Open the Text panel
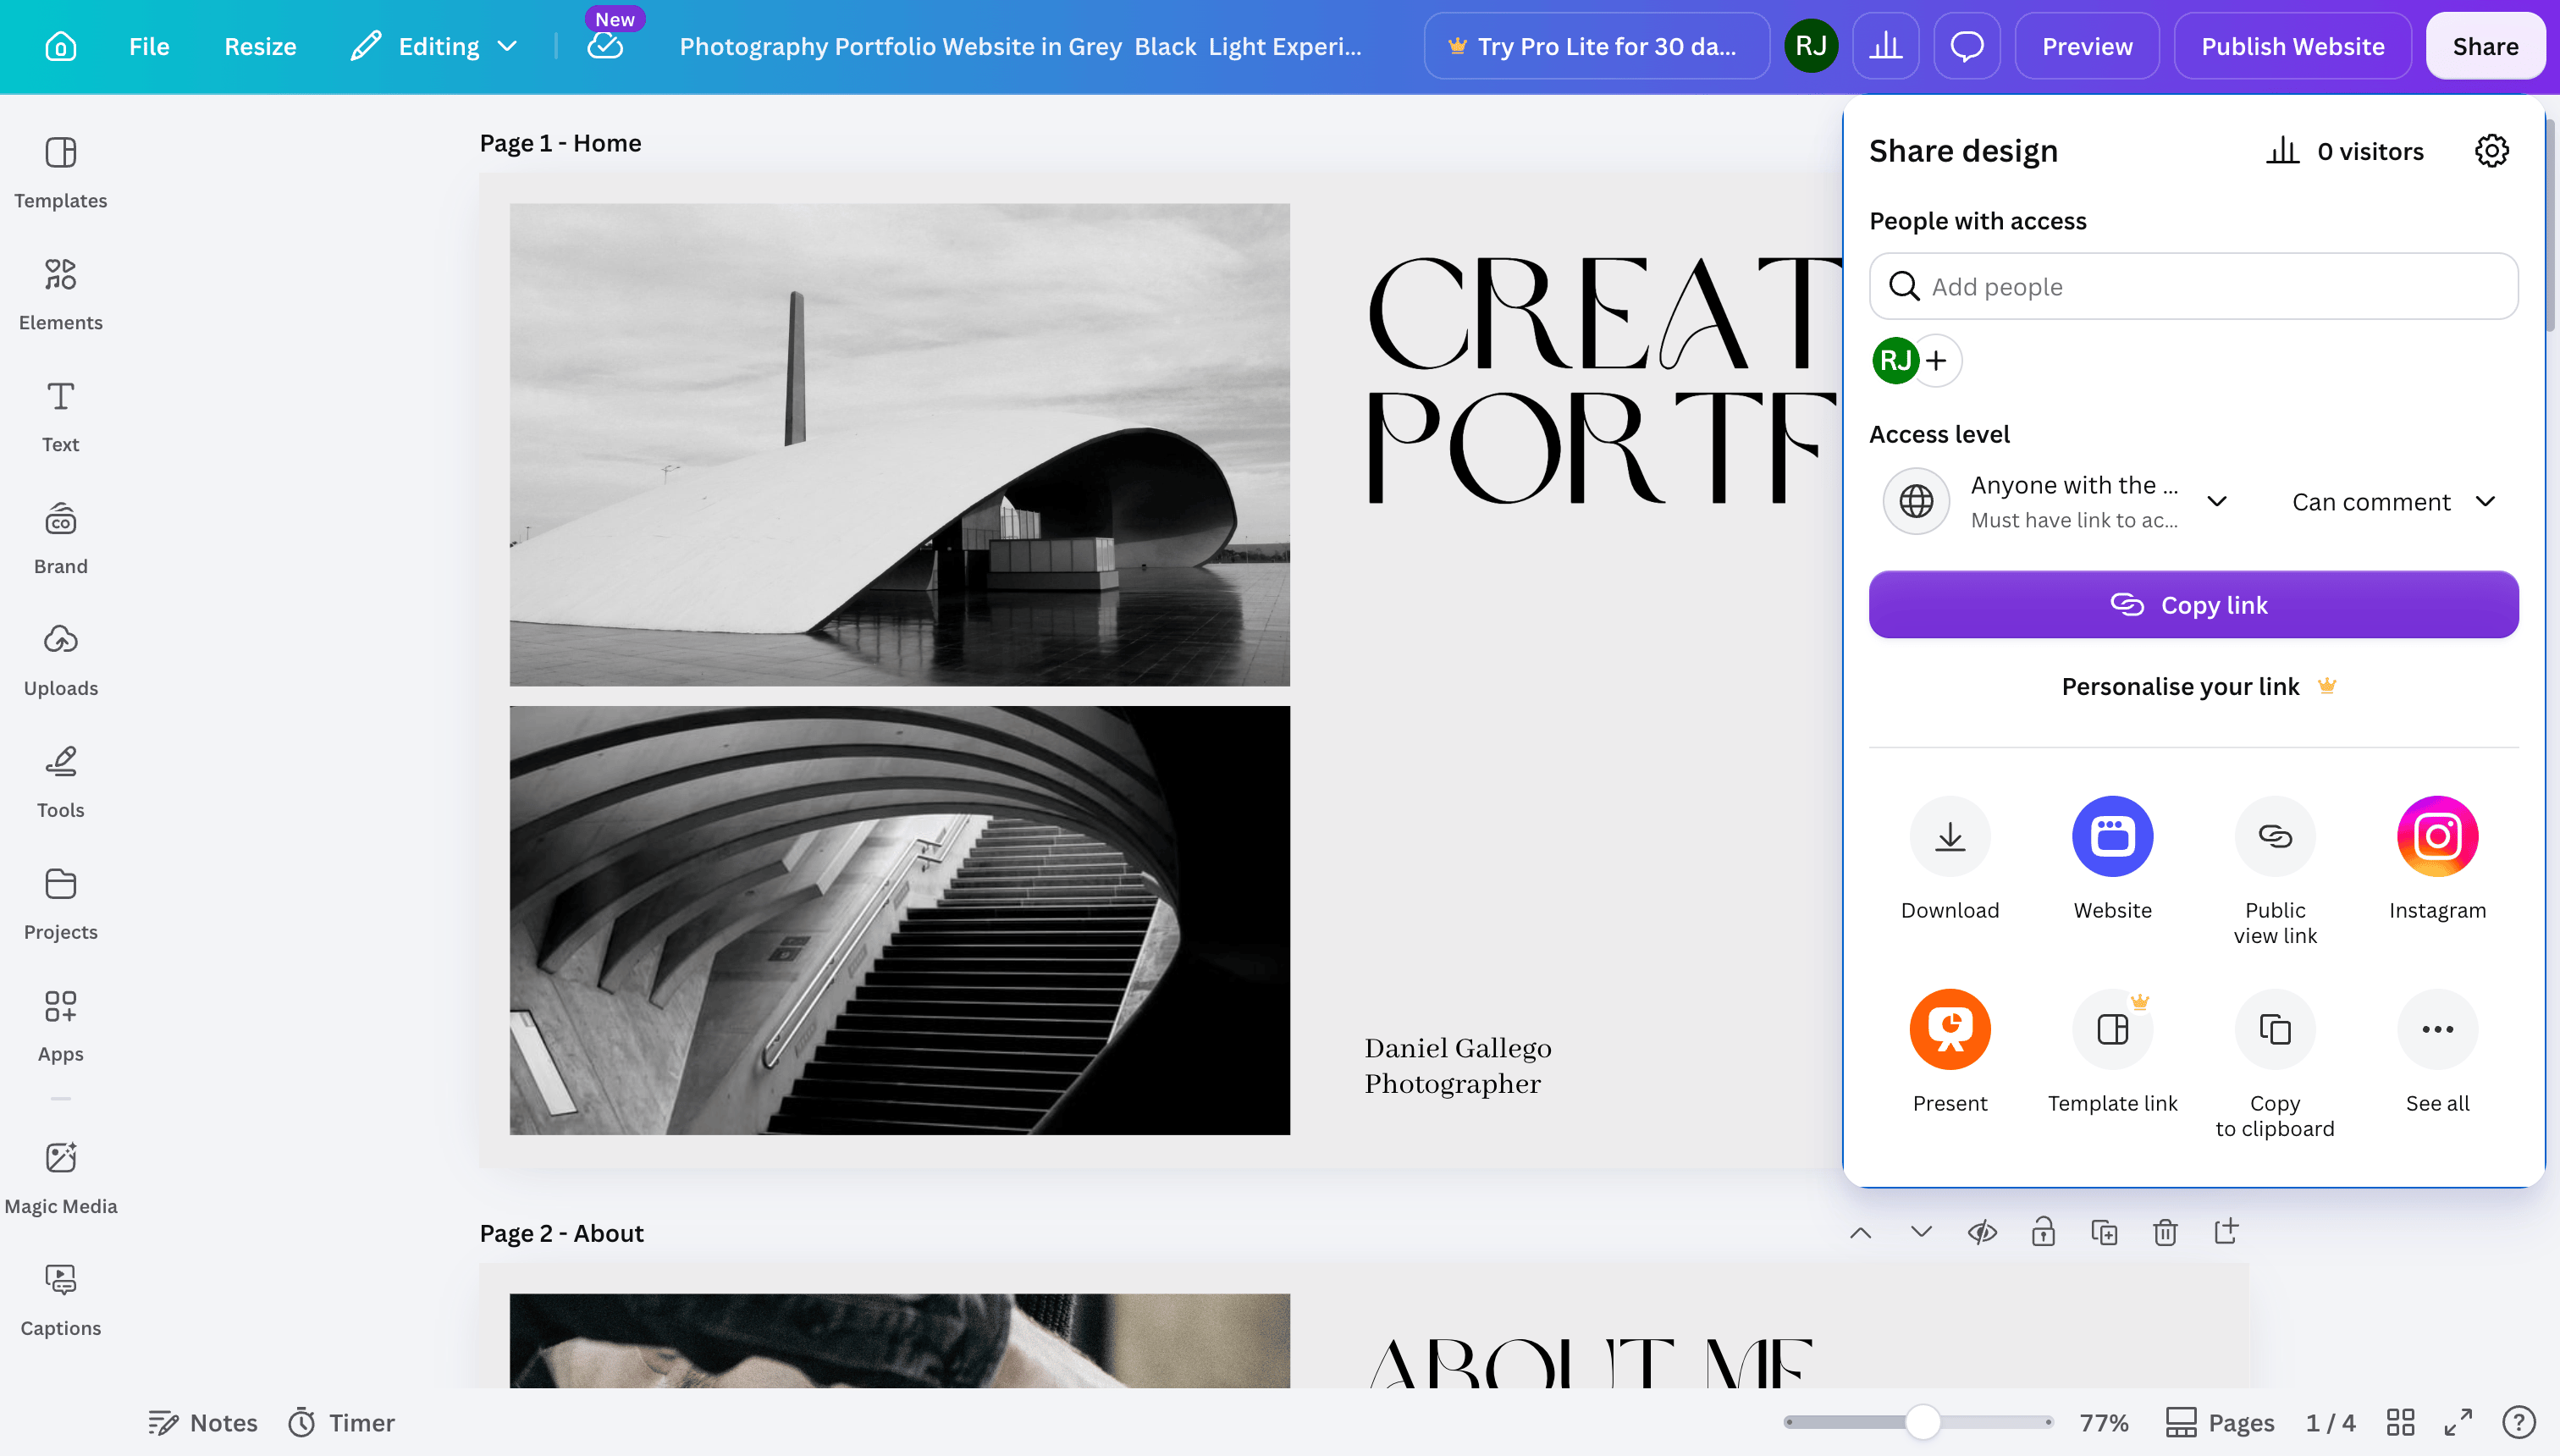The image size is (2560, 1456). click(x=61, y=416)
